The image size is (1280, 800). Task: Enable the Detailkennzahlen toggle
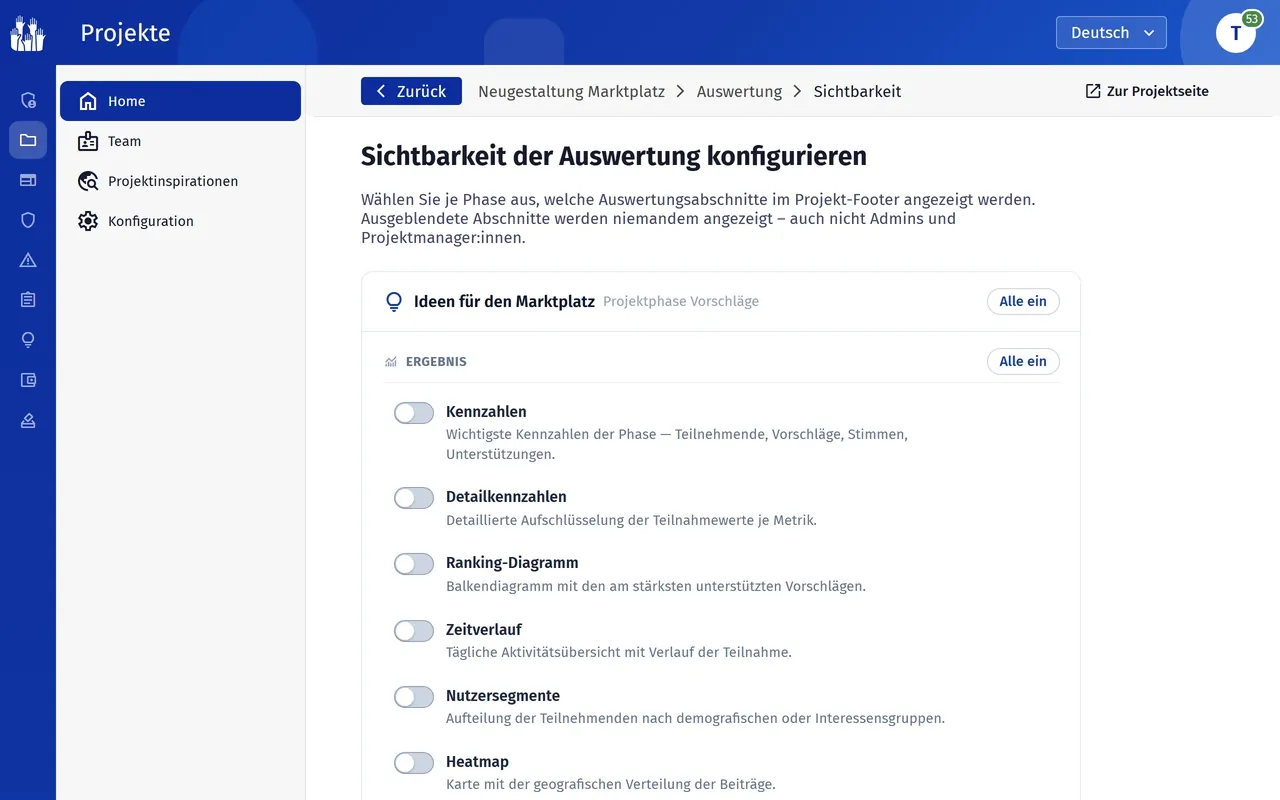point(414,498)
